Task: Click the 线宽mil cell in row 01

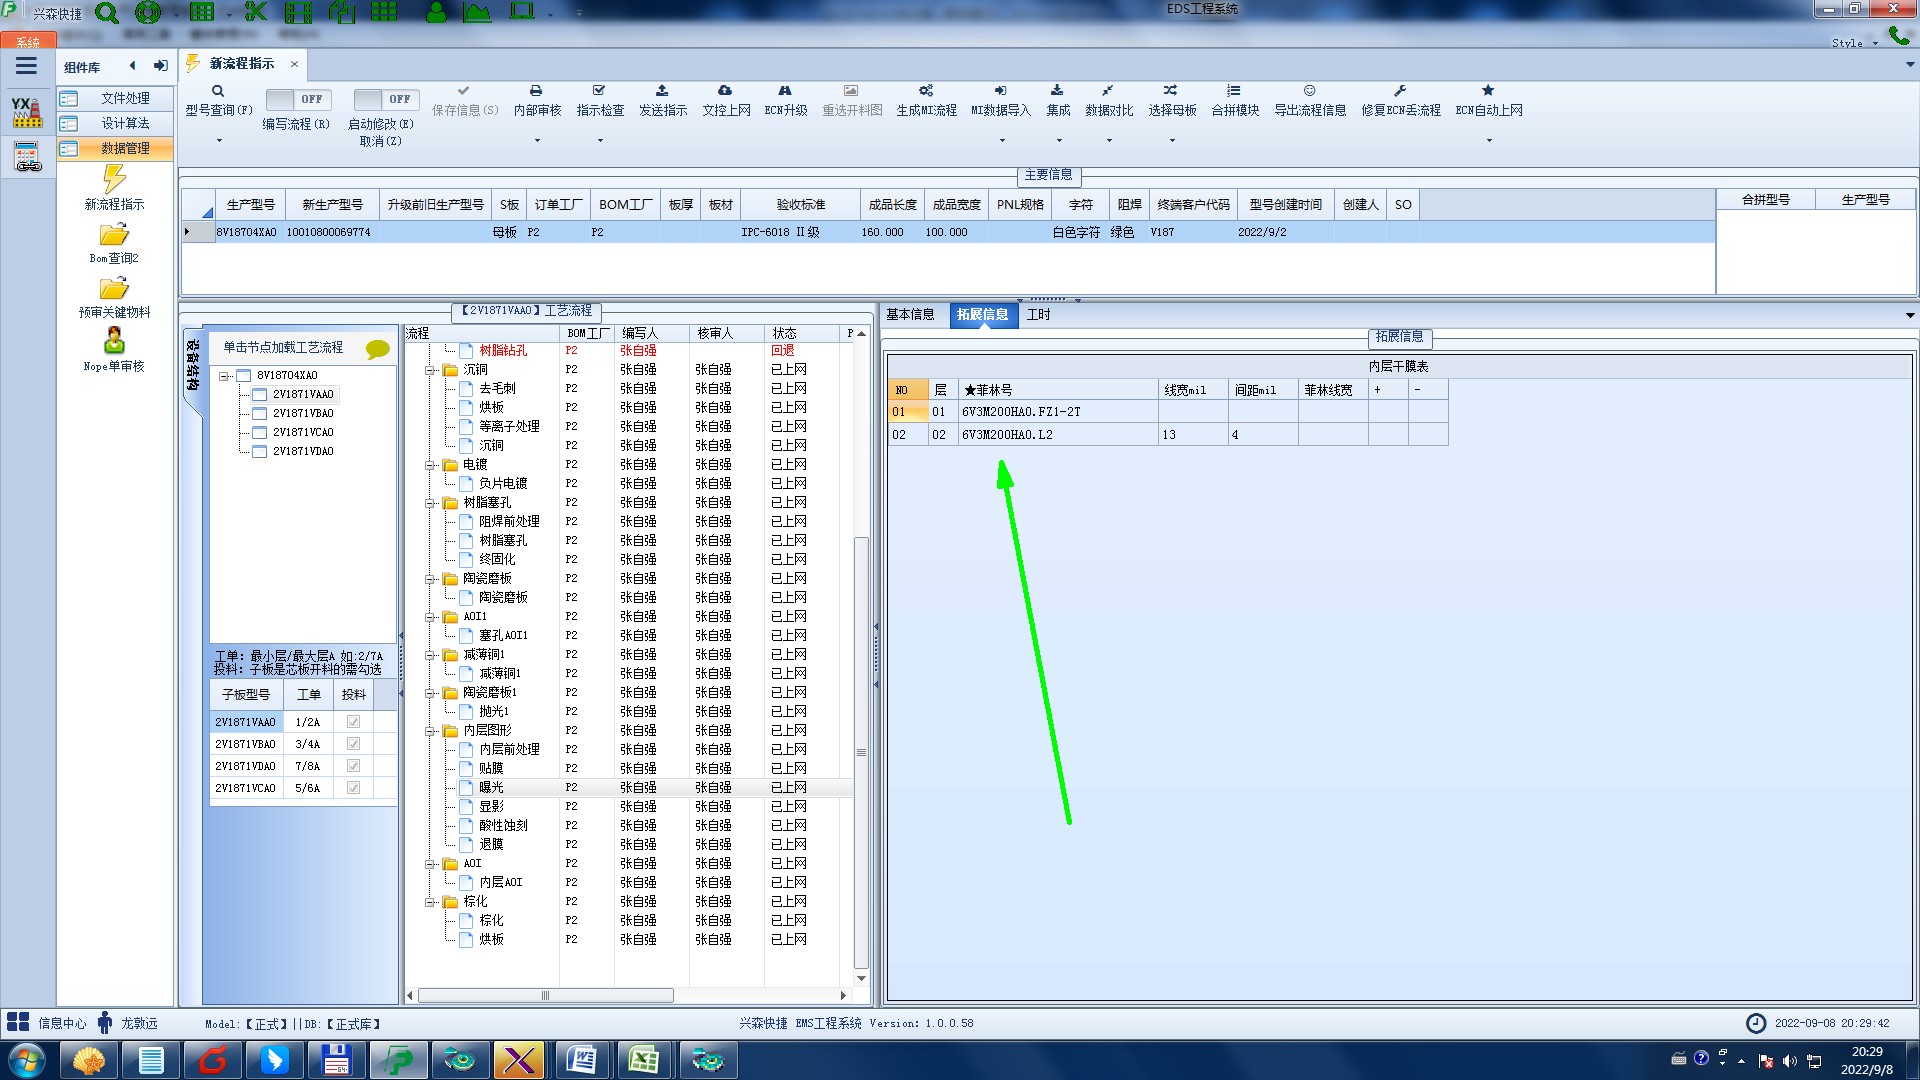Action: 1192,412
